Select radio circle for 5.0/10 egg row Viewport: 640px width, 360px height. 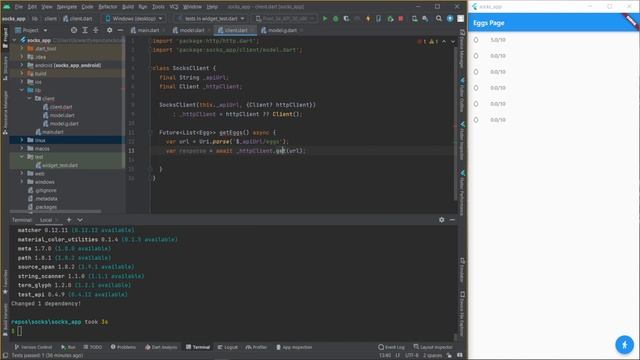(476, 40)
